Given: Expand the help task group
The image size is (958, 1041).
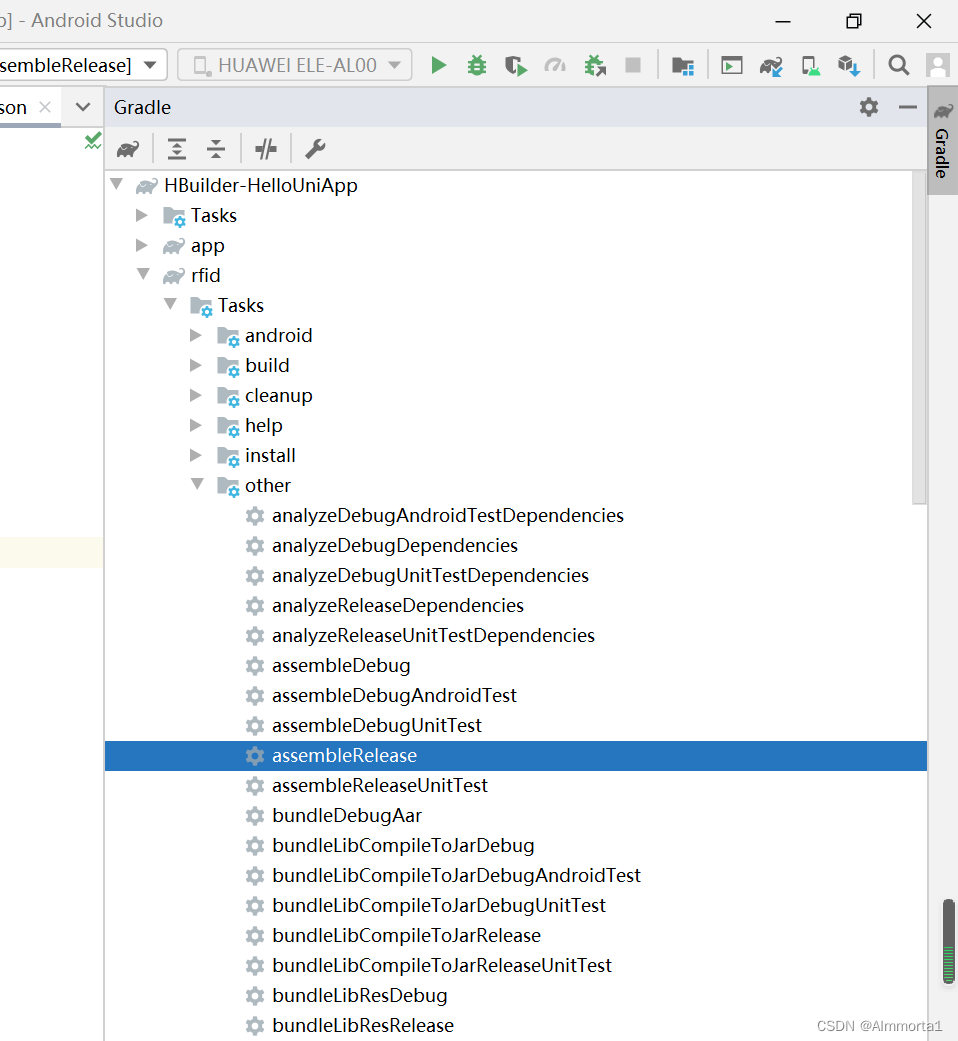Looking at the screenshot, I should click(x=196, y=425).
